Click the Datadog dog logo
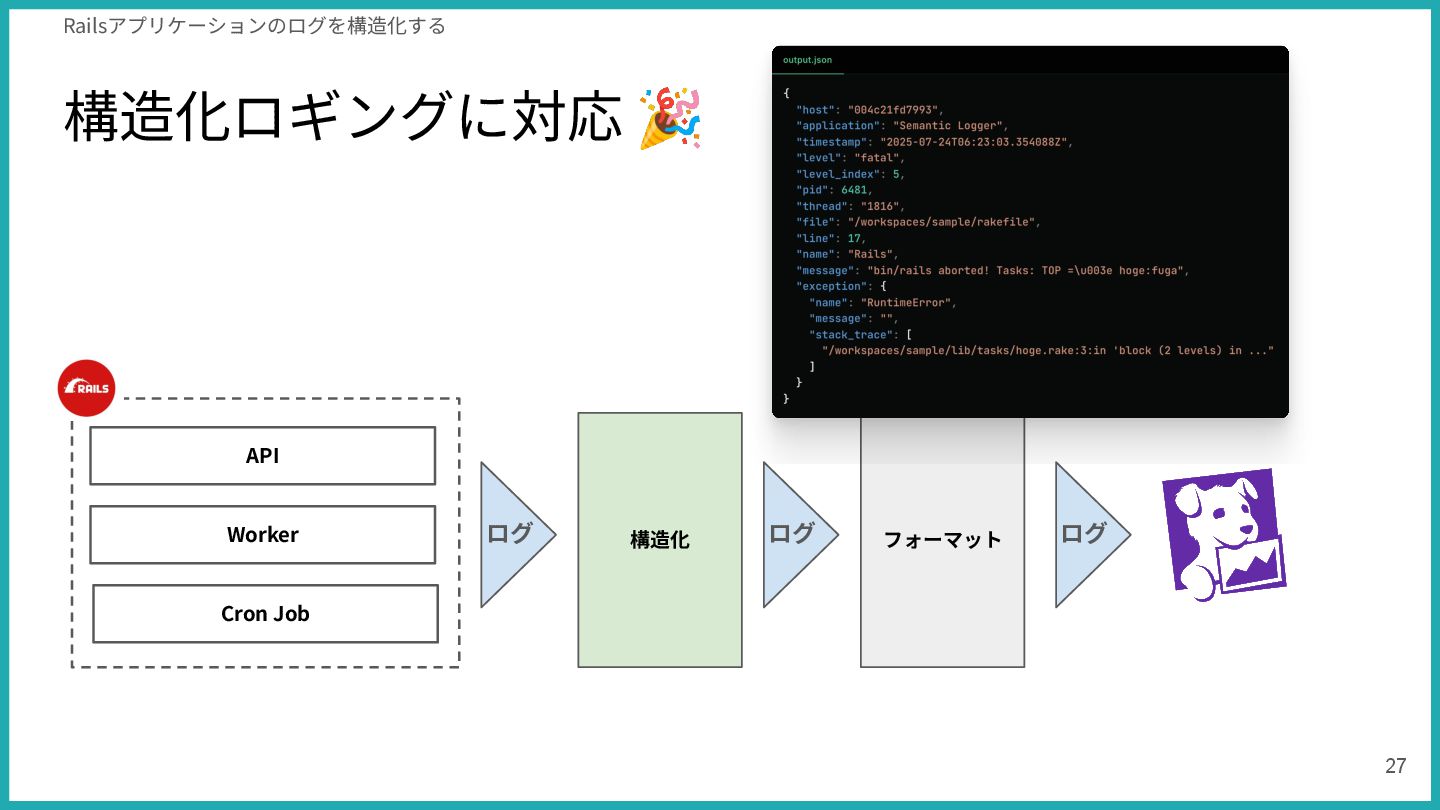Screen dimensions: 1440x810 click(1223, 534)
